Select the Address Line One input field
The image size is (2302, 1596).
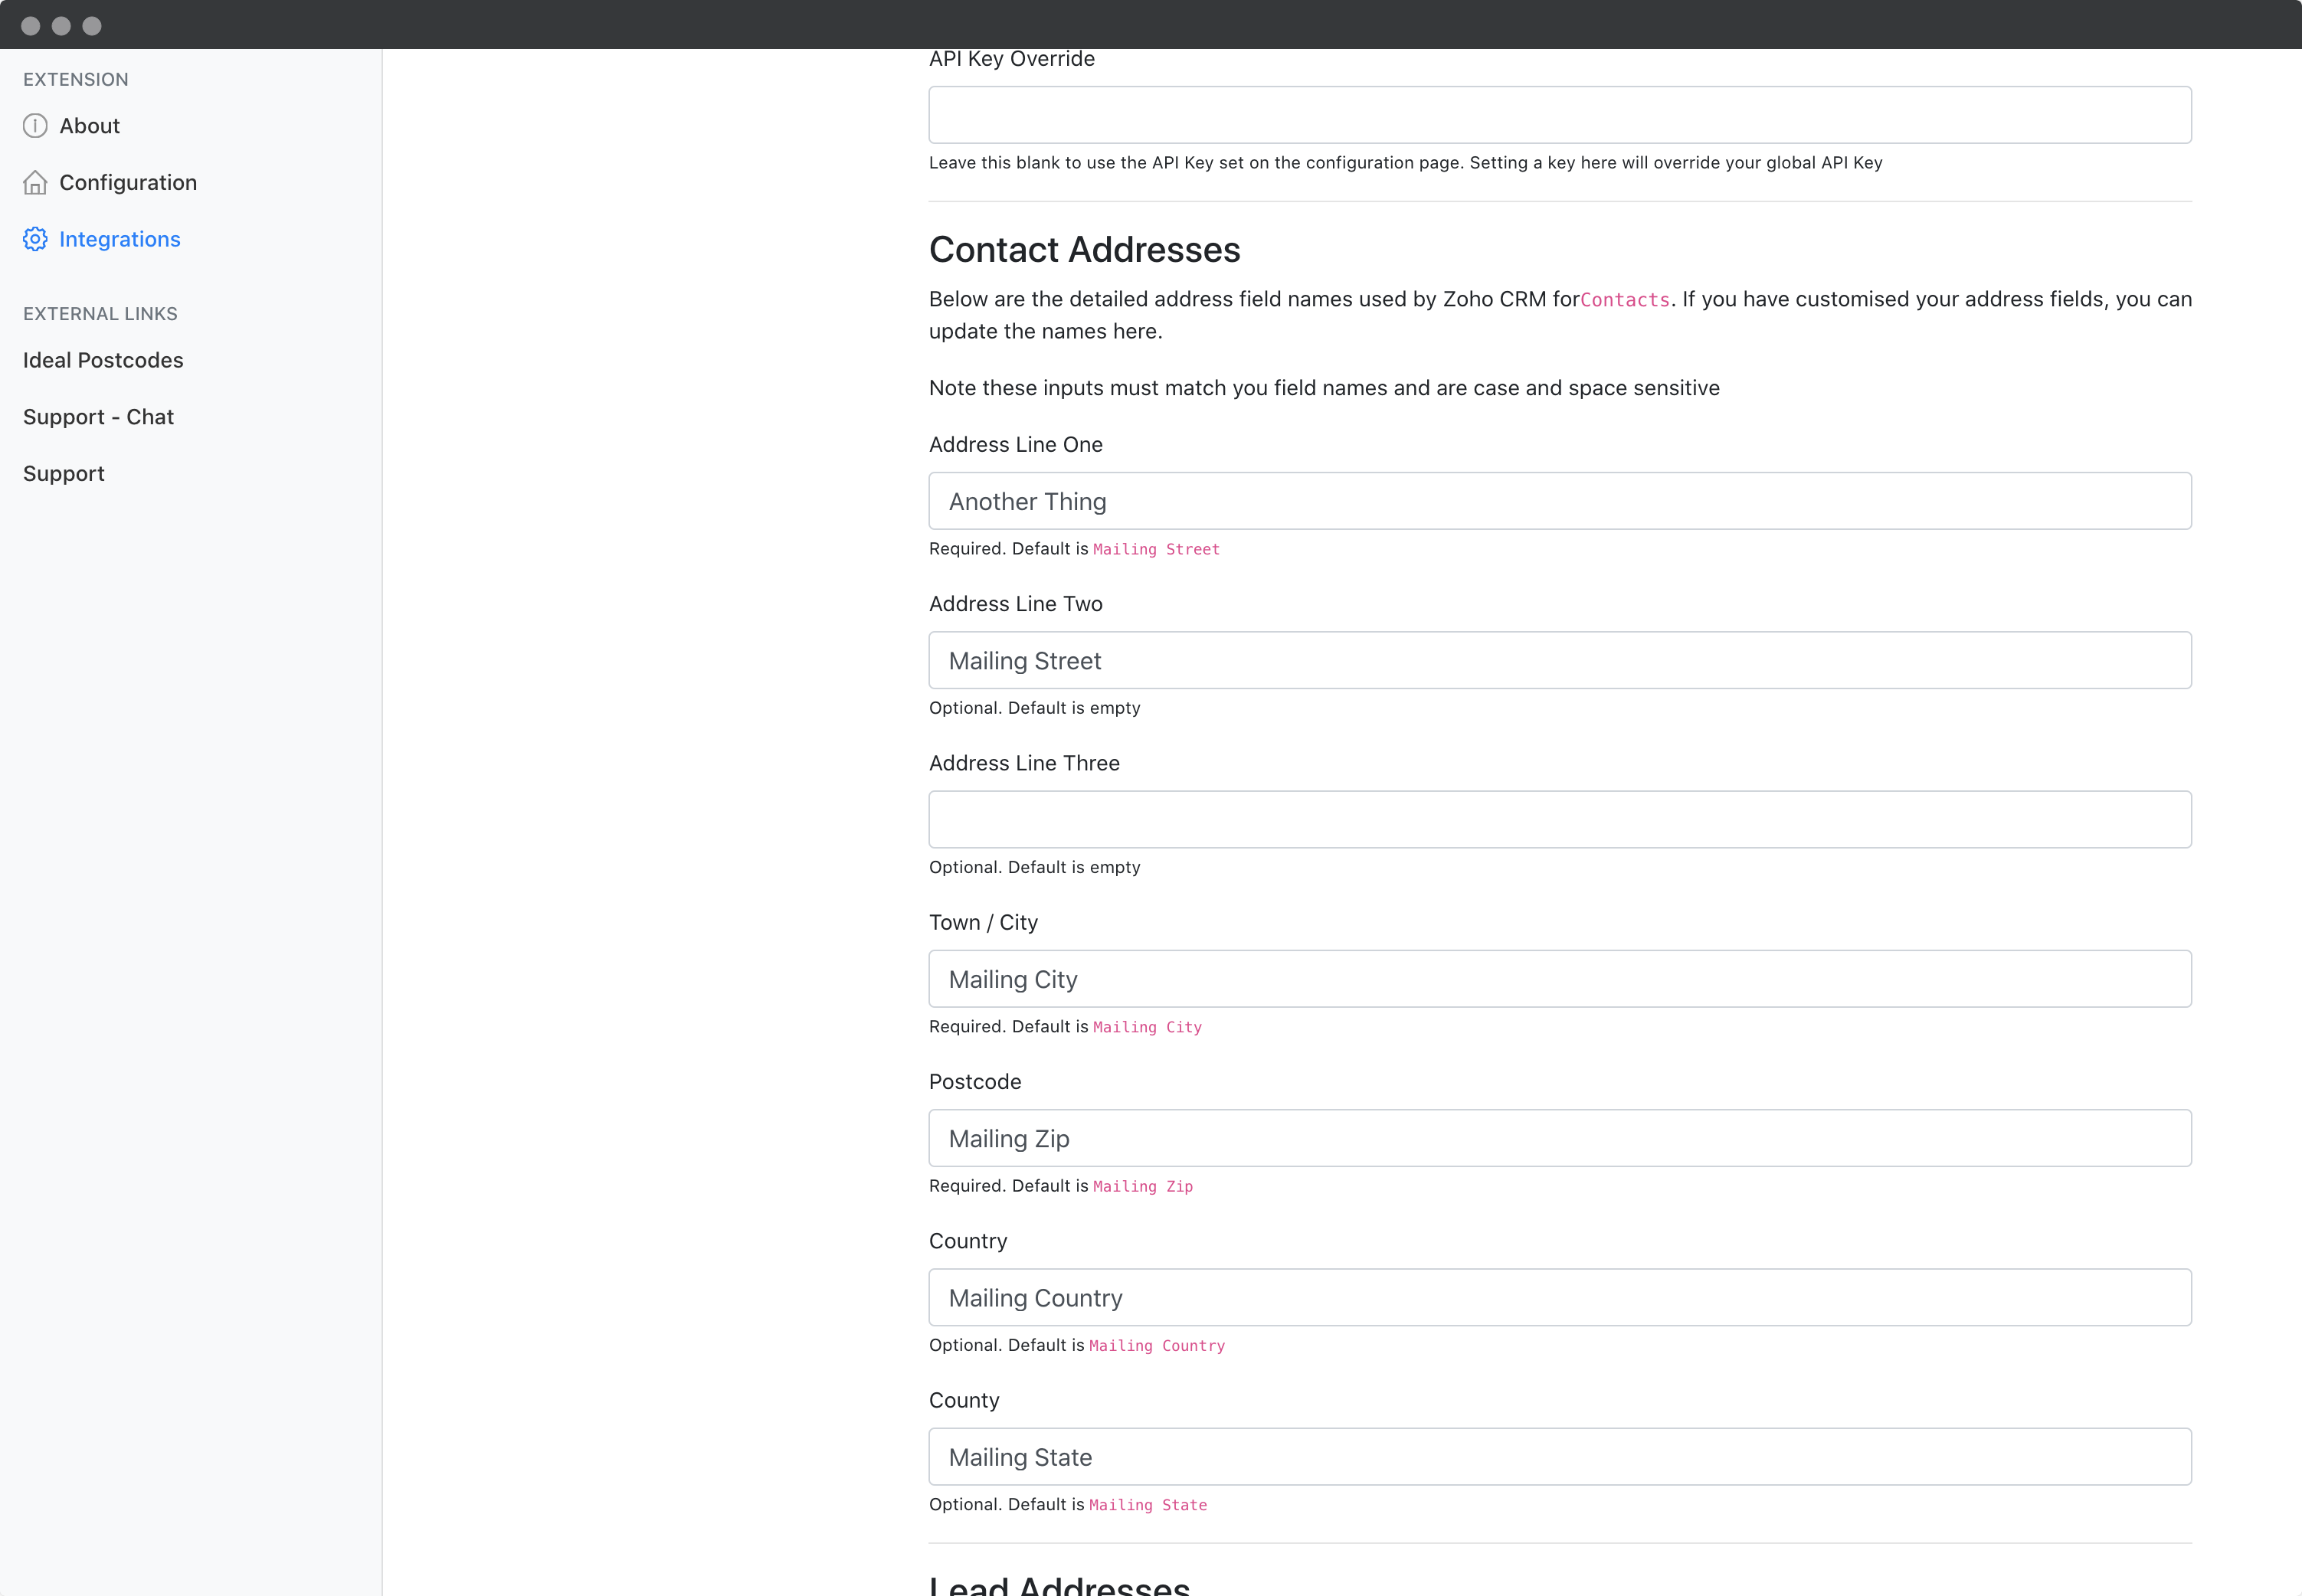(1560, 500)
